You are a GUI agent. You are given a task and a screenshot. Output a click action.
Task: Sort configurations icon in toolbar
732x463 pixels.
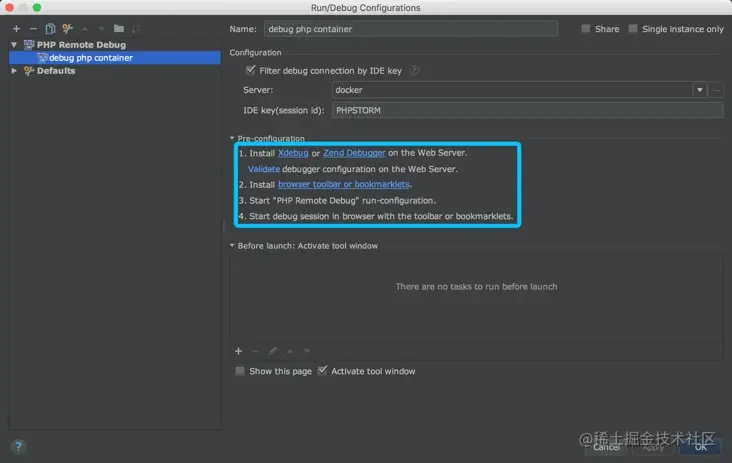point(136,29)
